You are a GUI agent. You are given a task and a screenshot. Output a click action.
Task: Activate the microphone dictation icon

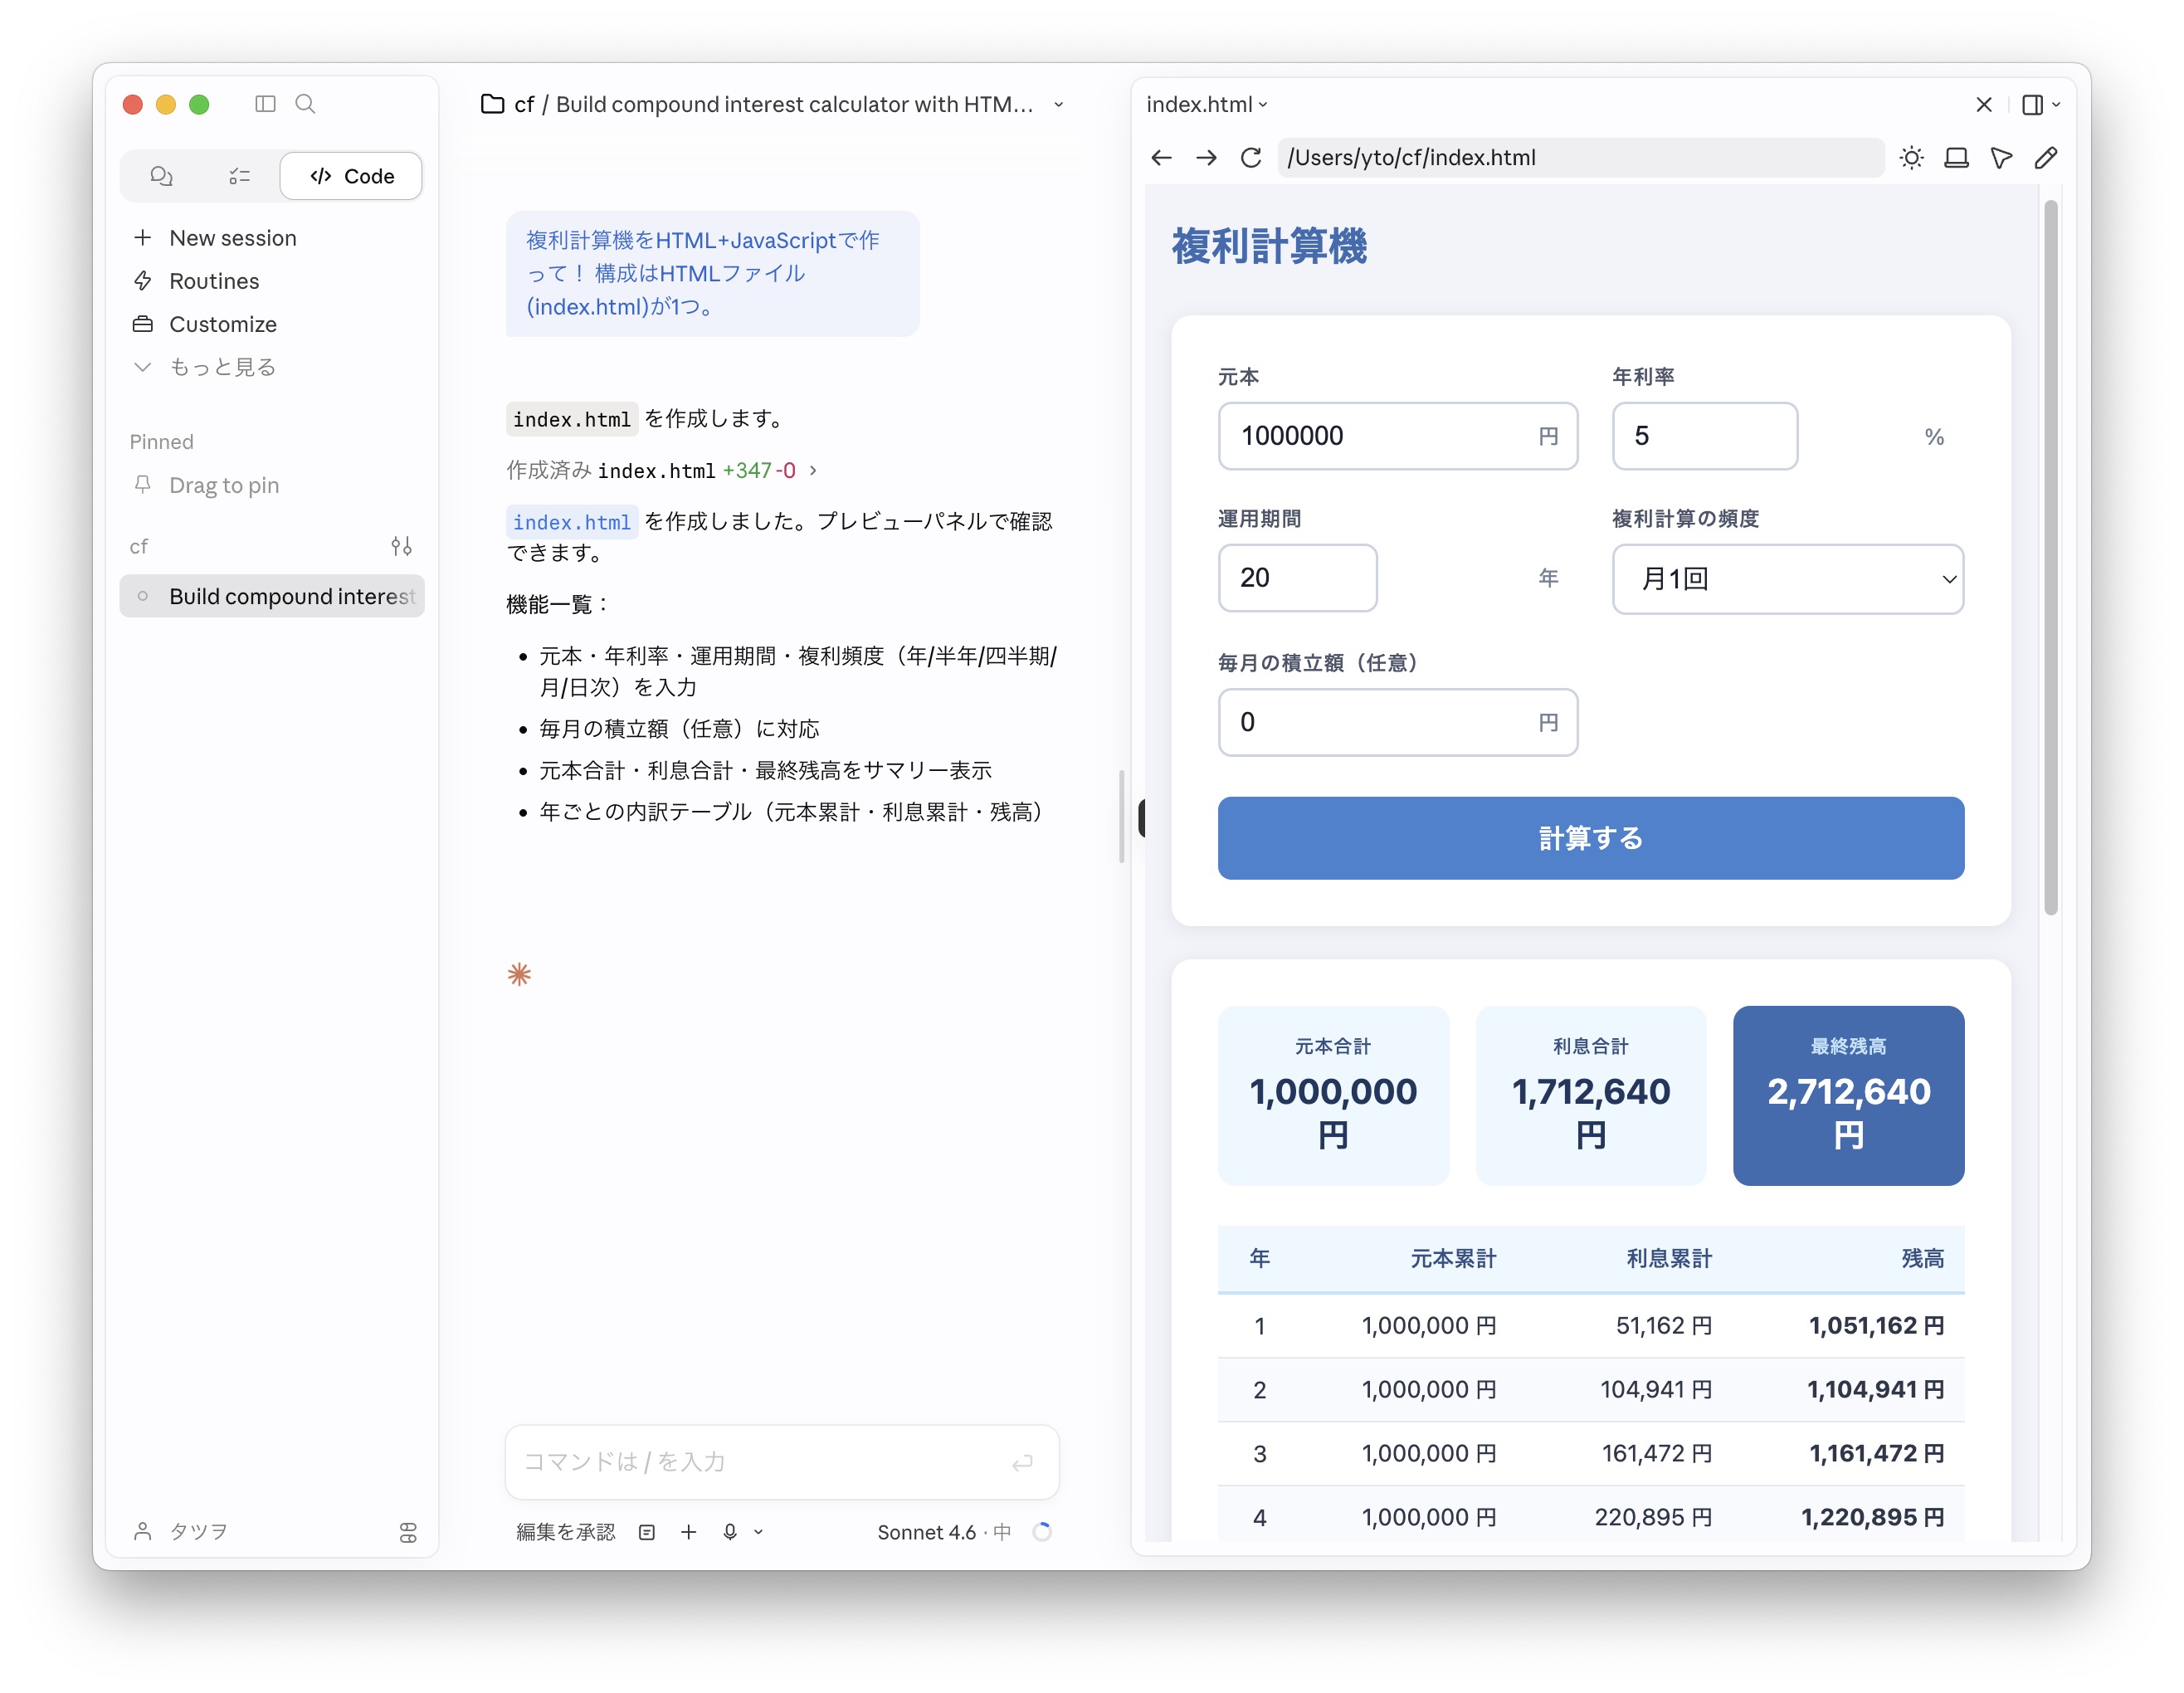click(x=730, y=1532)
